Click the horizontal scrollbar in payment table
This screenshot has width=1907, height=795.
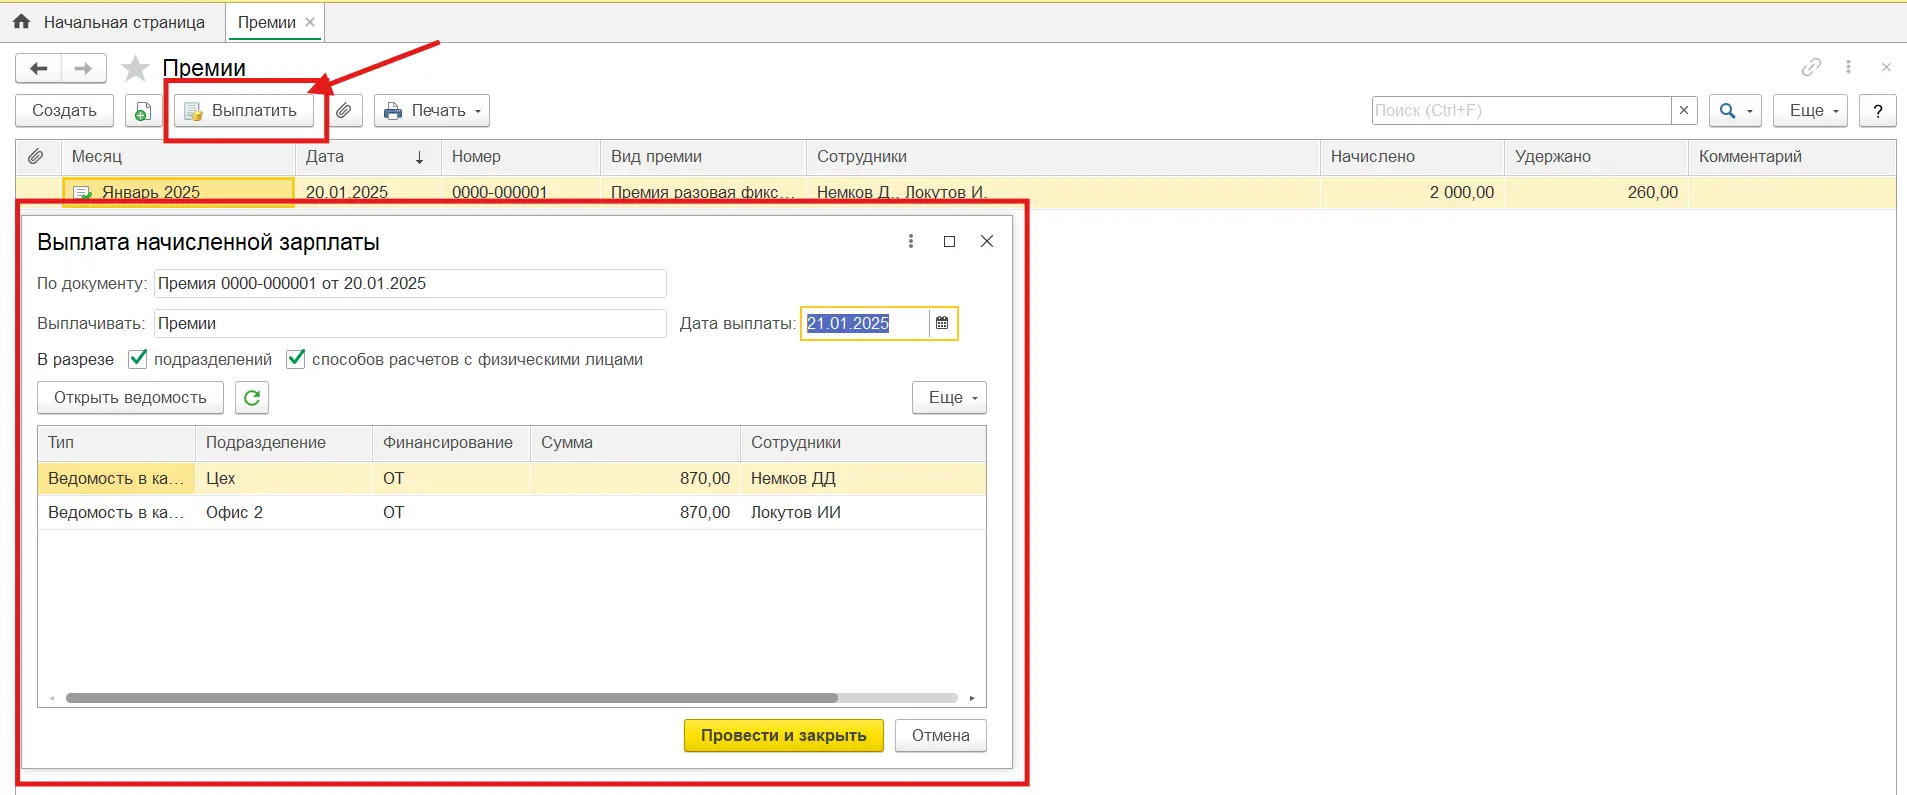(450, 698)
